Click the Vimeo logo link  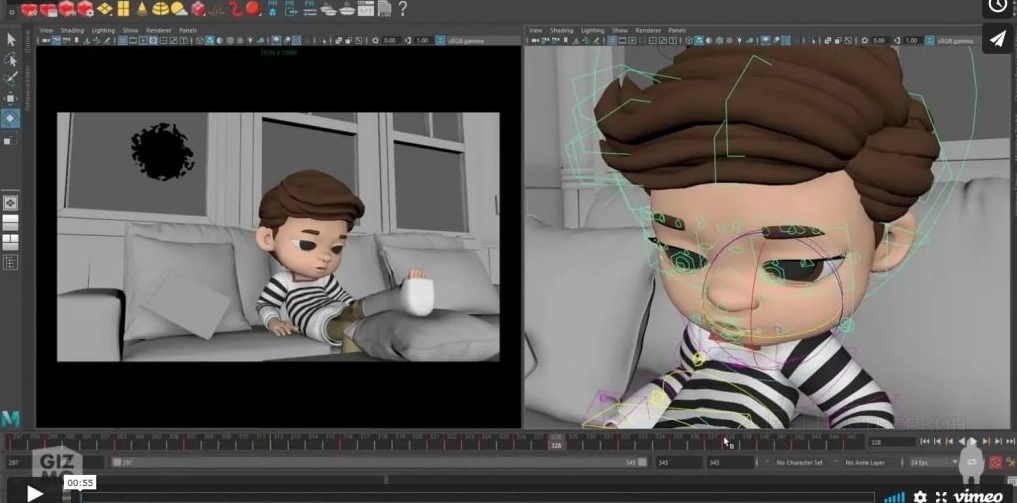(977, 497)
